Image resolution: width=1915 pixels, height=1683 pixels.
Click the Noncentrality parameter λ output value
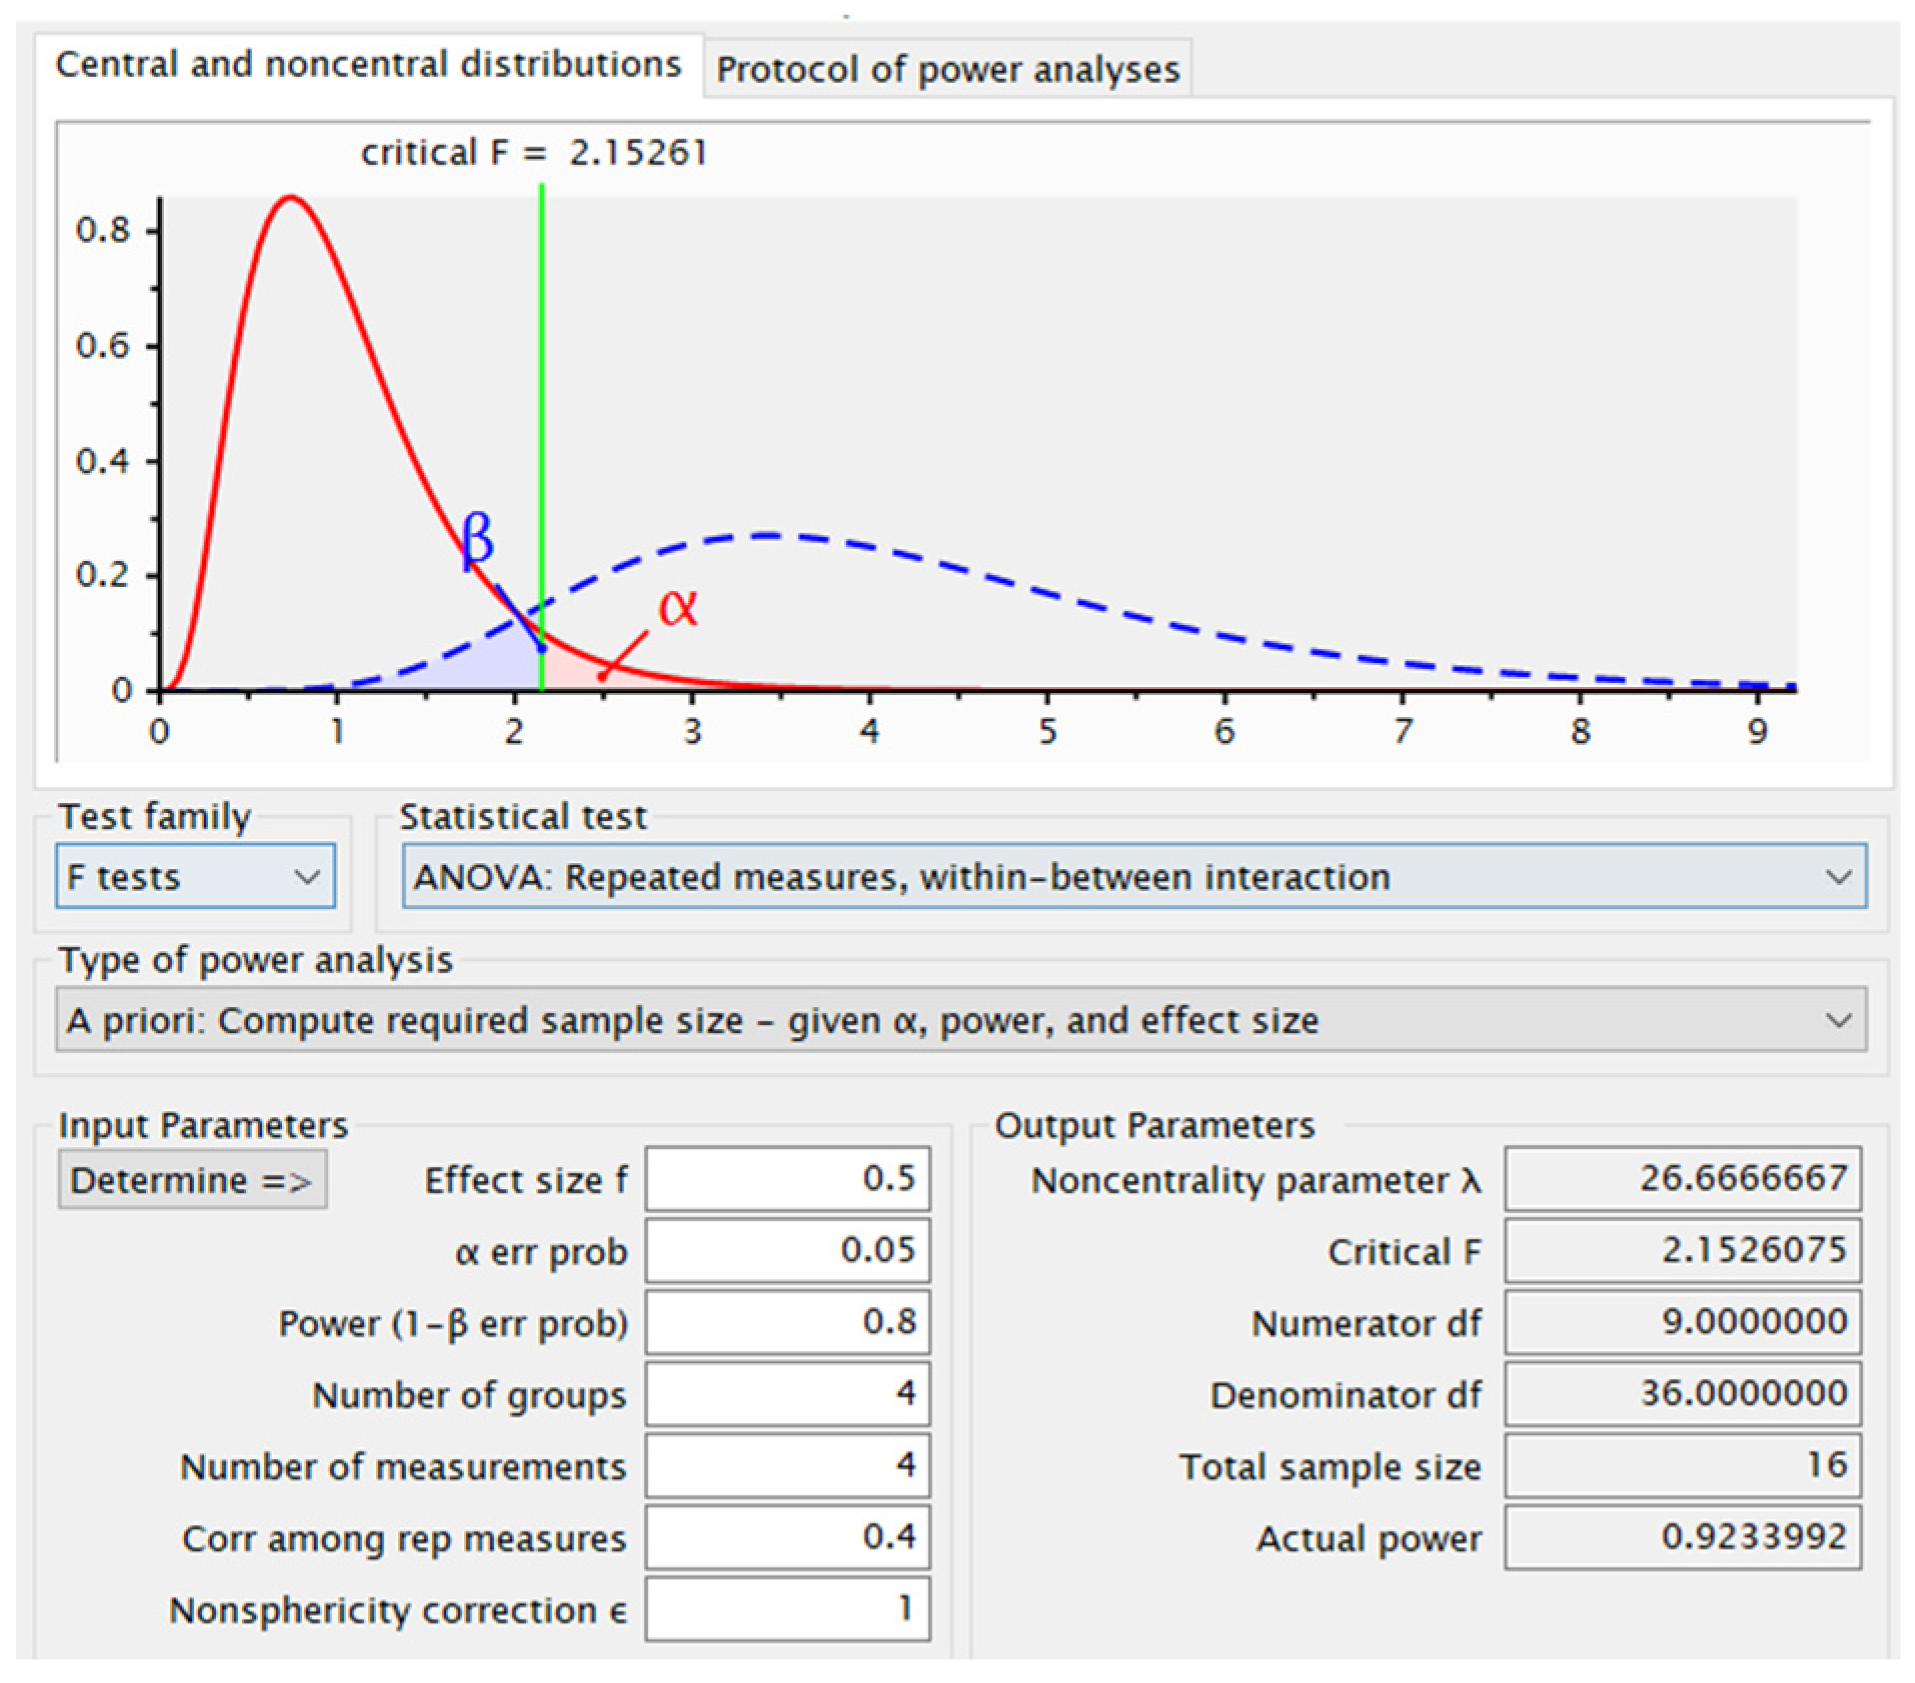coord(1682,1179)
